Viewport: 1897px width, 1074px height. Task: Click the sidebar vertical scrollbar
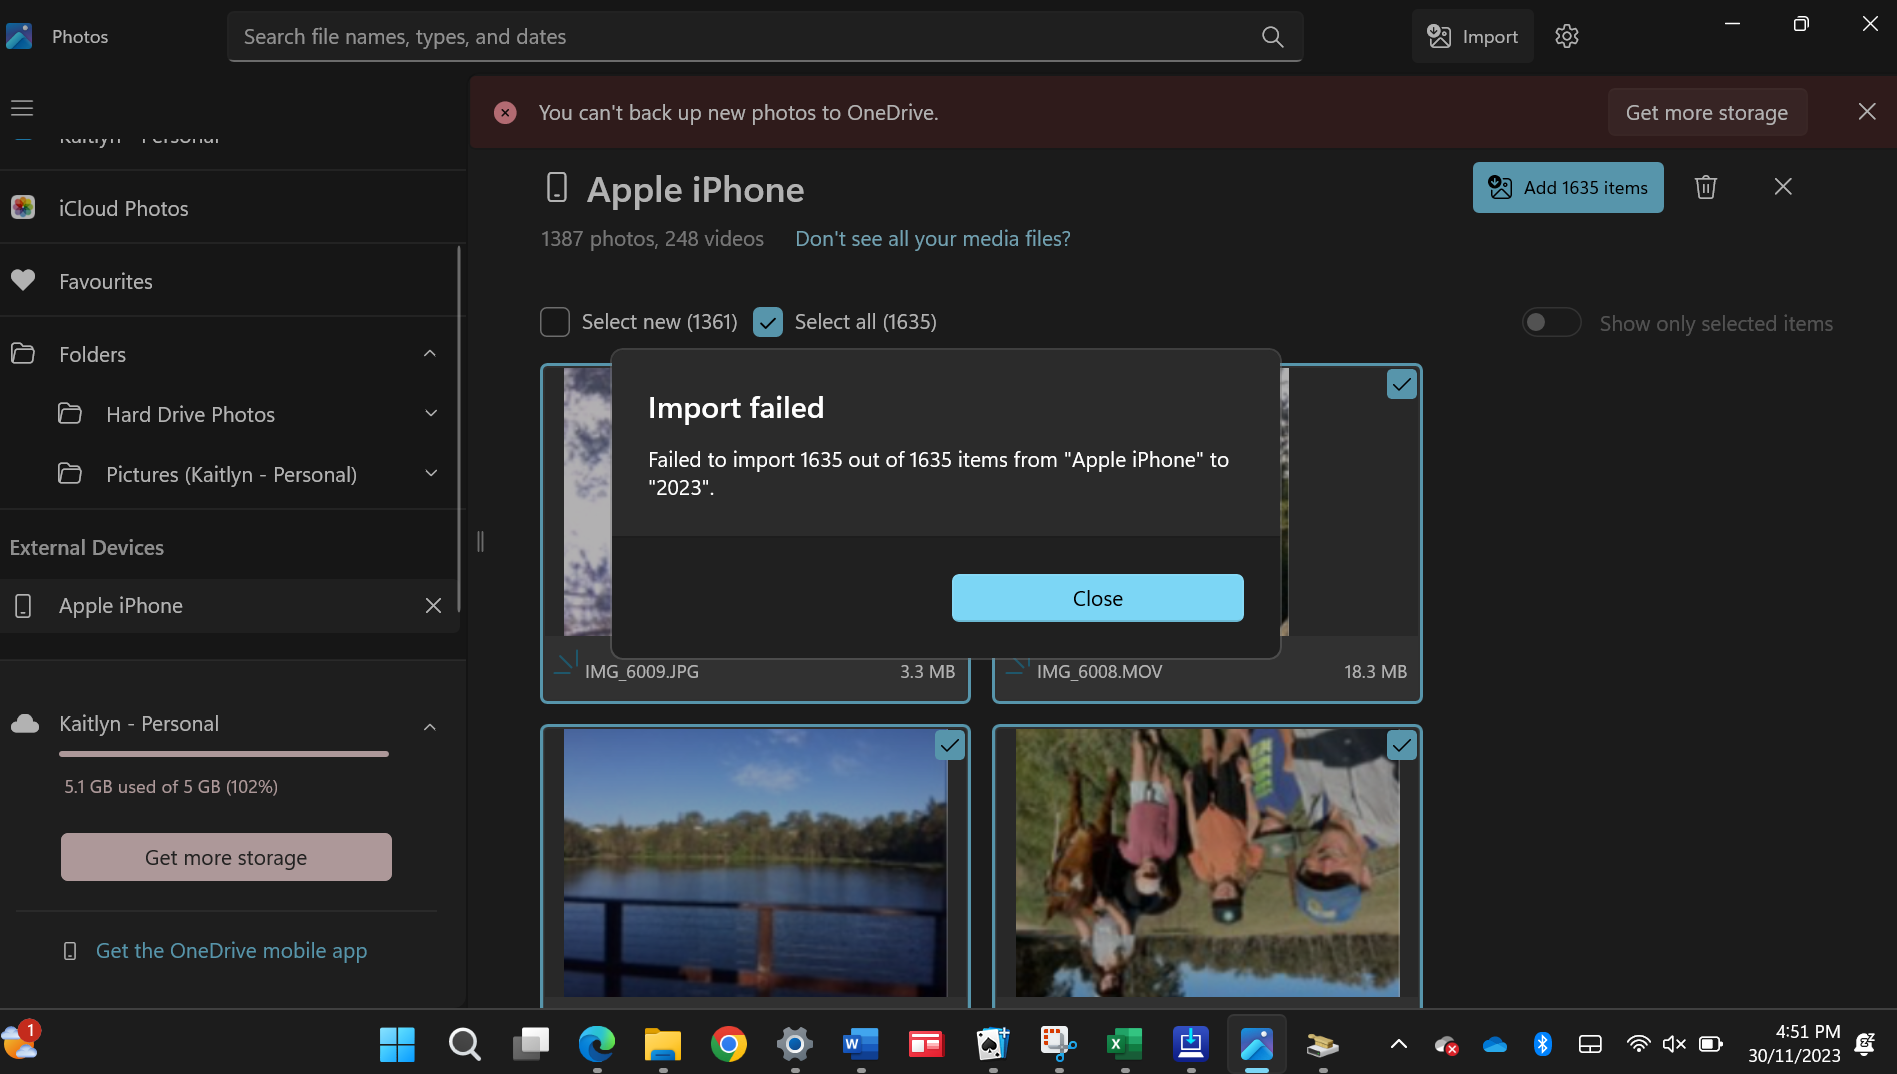click(x=459, y=430)
